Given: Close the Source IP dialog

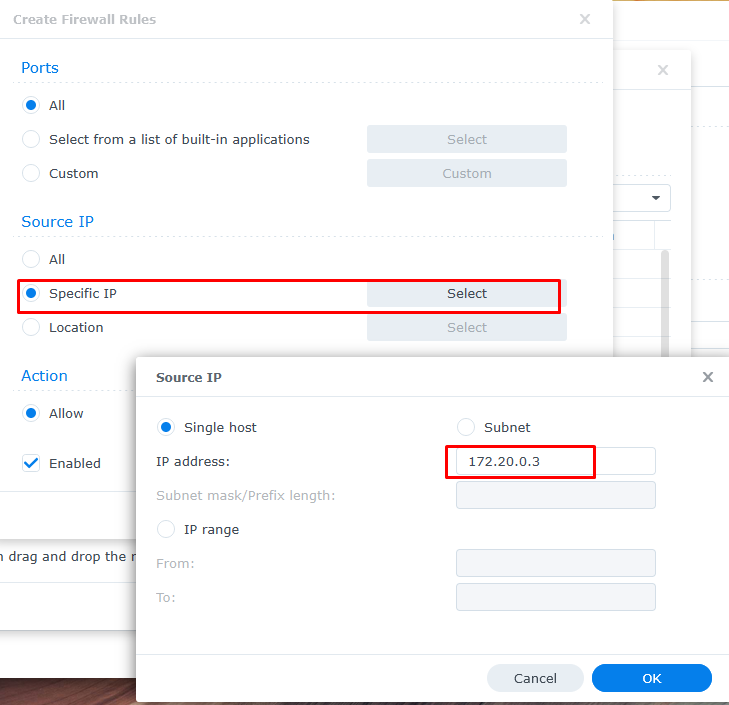Looking at the screenshot, I should [708, 377].
